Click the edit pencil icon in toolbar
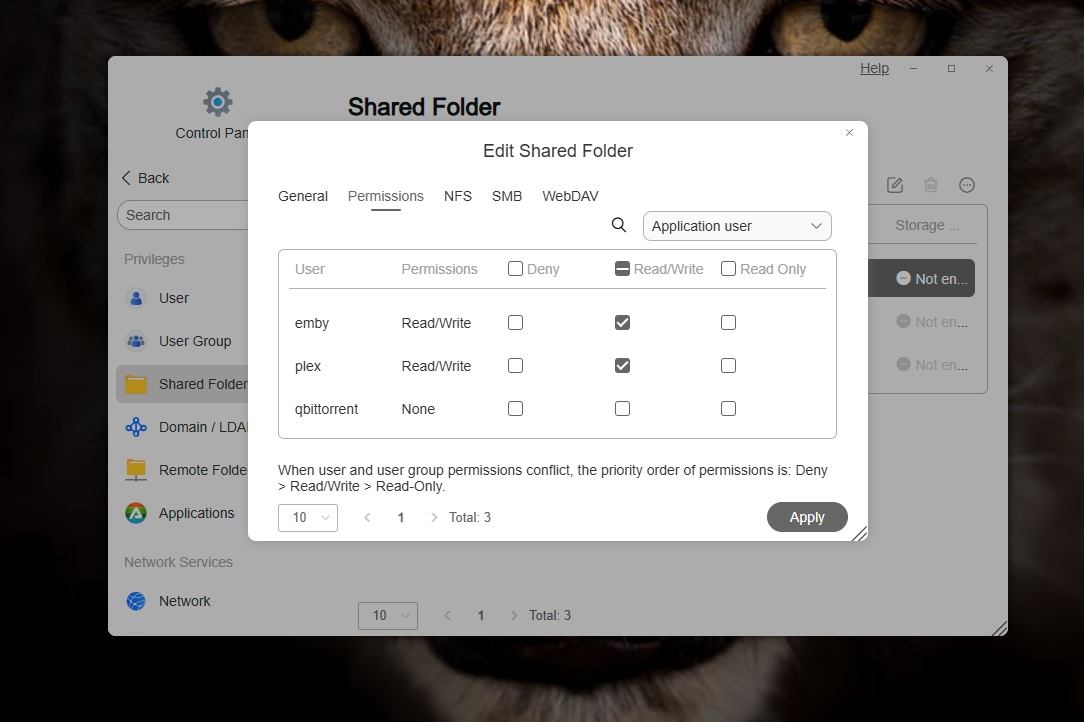 coord(895,185)
